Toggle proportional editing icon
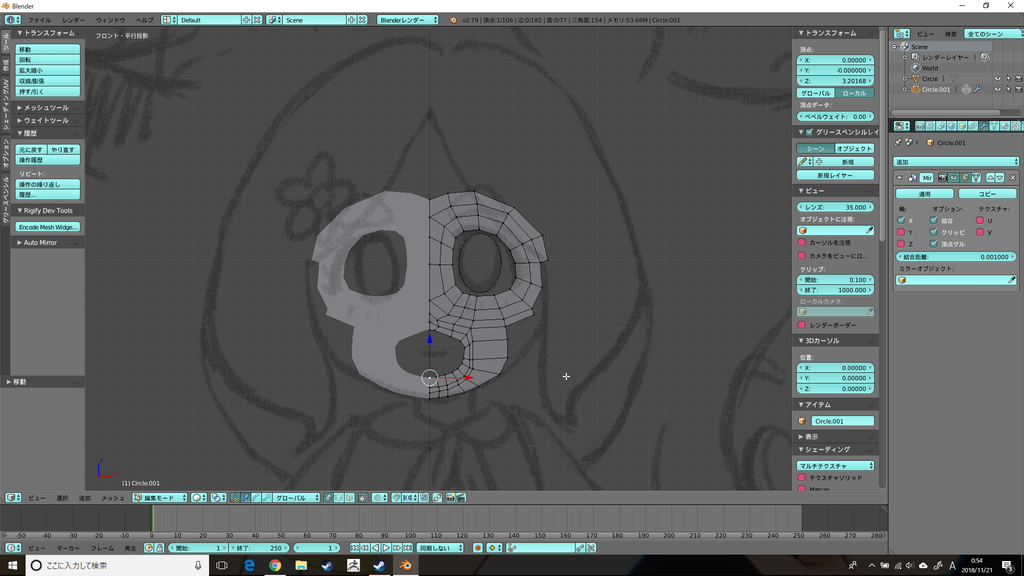 coord(379,498)
